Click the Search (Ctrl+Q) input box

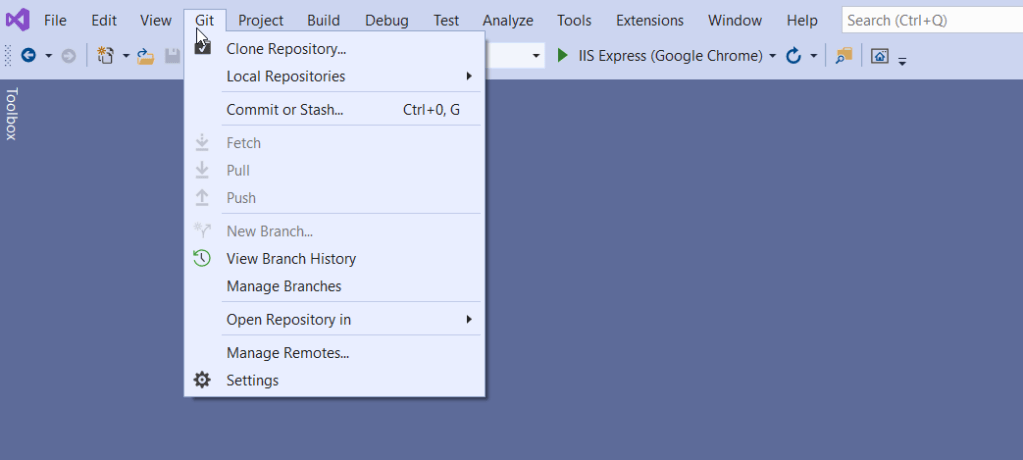pos(930,20)
